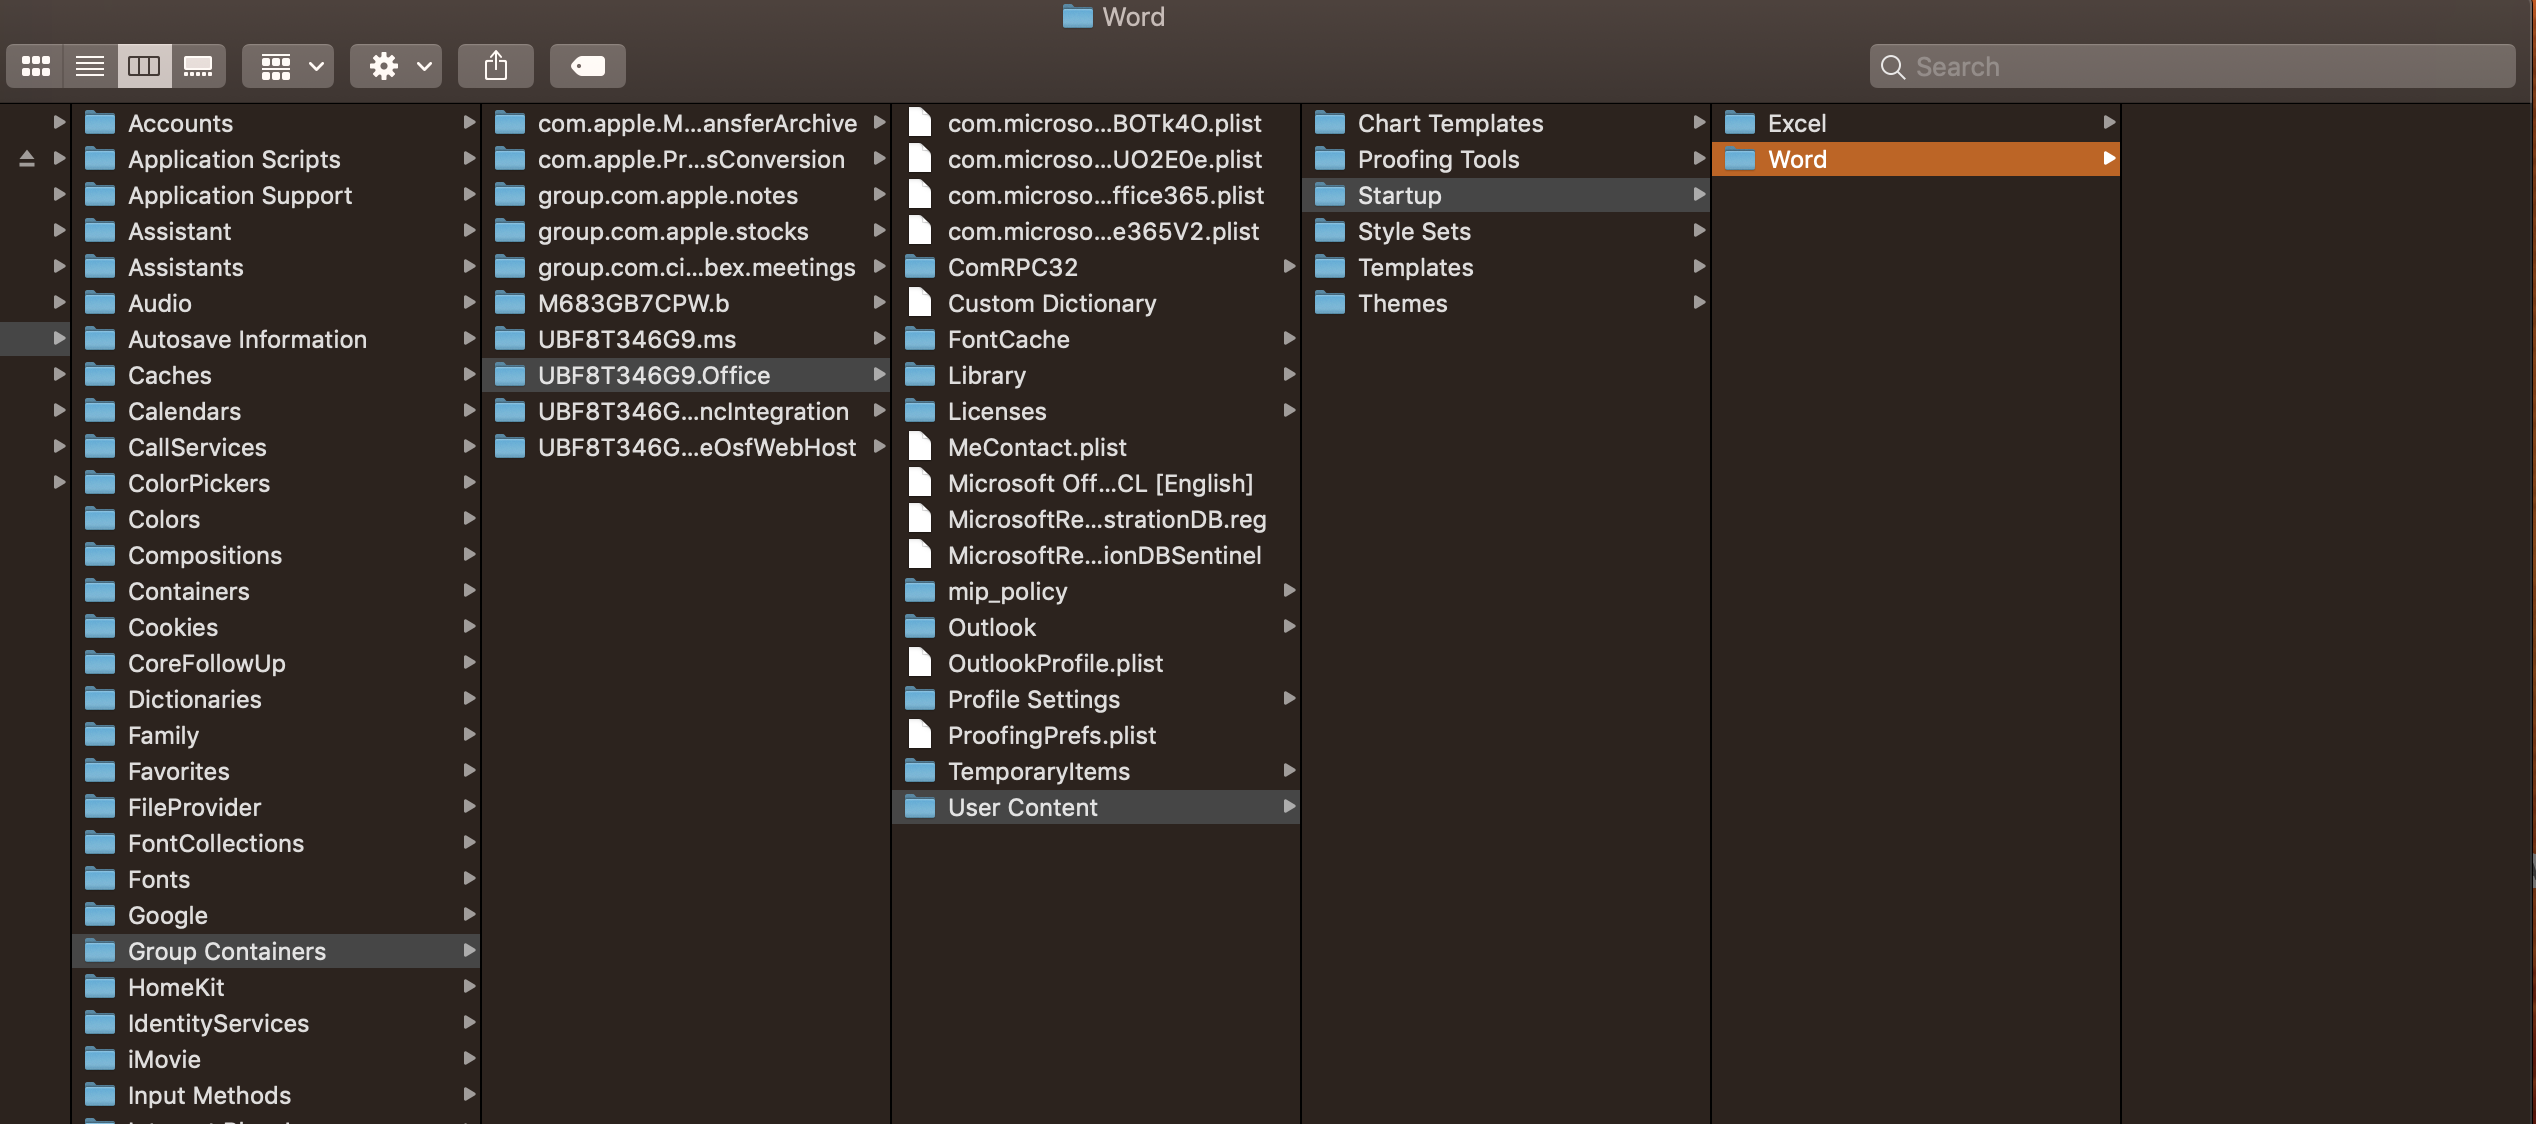Viewport: 2536px width, 1124px height.
Task: Open the Templates folder
Action: 1506,267
